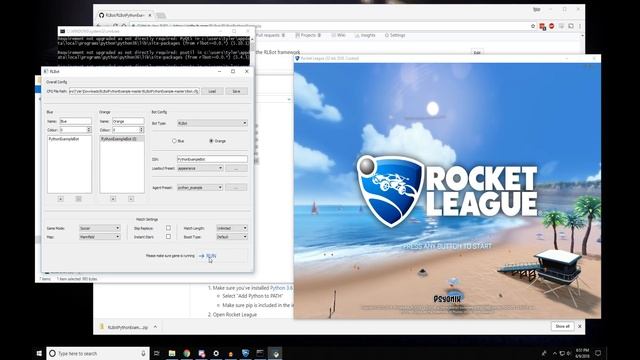Screen dimensions: 640x360
Task: Click the remove bot button under Orange list
Action: [131, 199]
